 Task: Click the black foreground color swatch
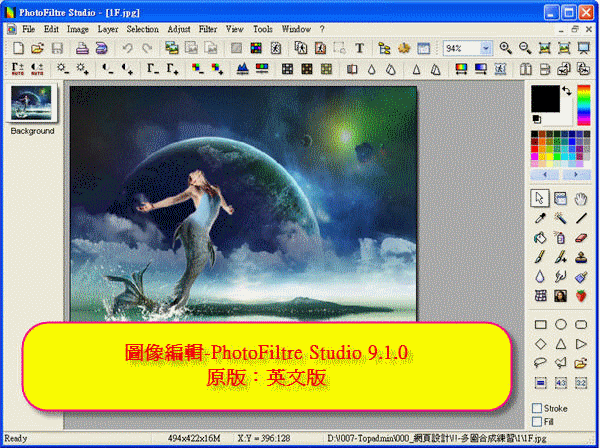tap(544, 98)
